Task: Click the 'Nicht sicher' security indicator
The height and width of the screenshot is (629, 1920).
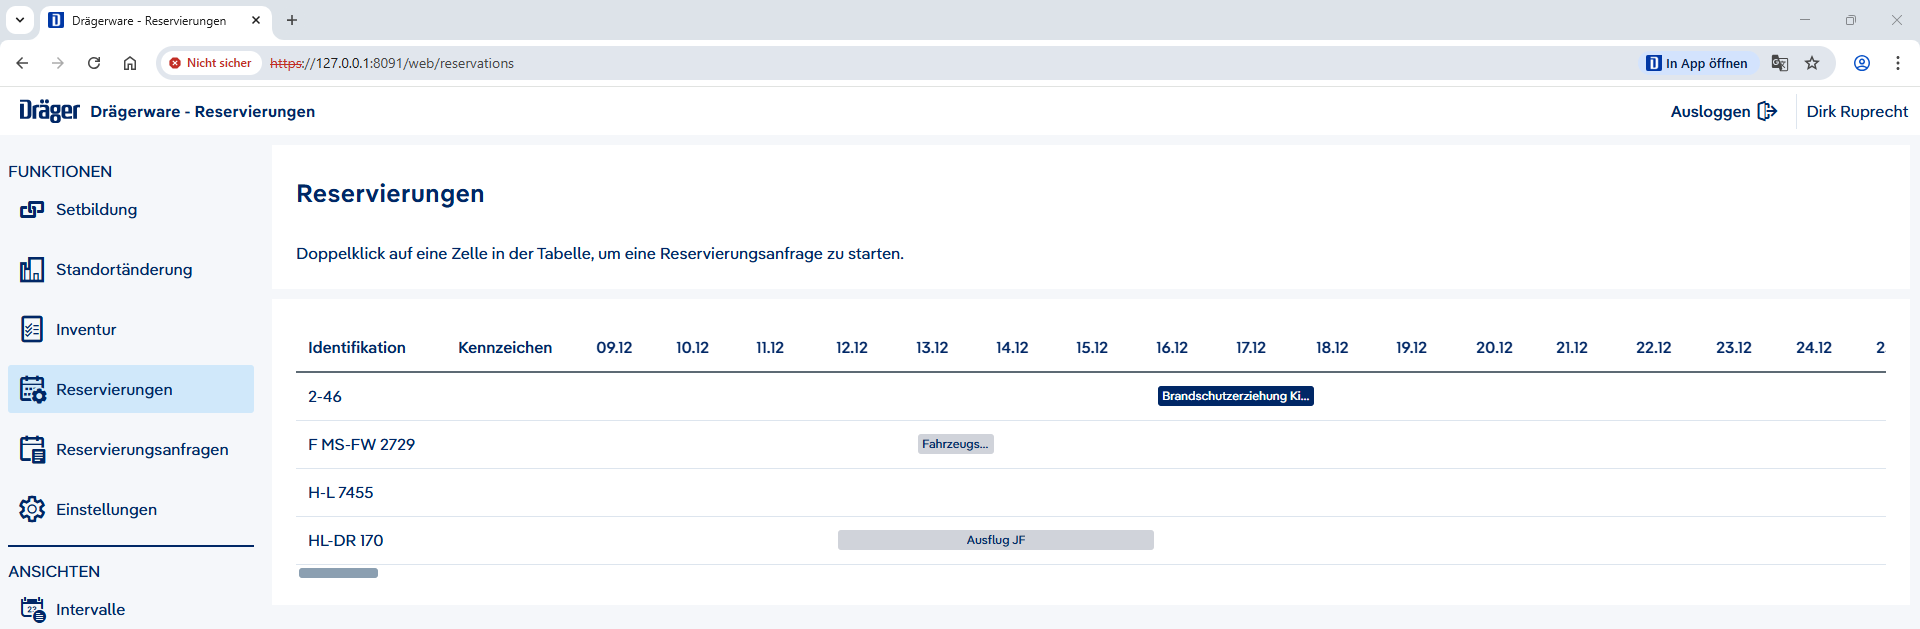Action: (x=210, y=63)
